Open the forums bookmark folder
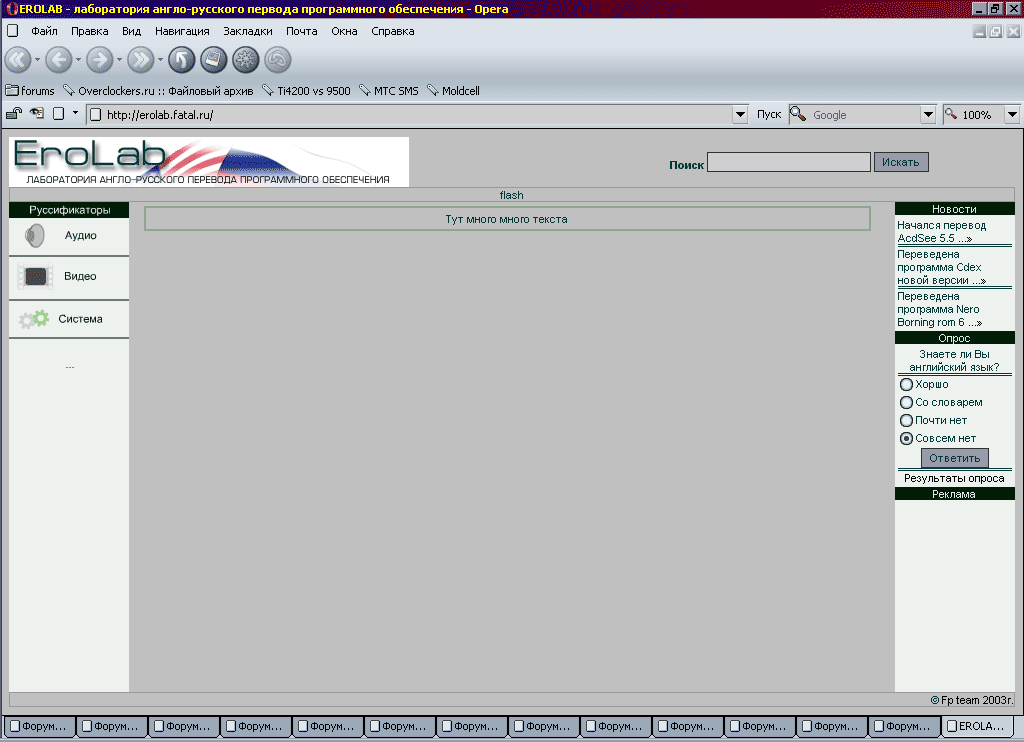 pos(30,91)
